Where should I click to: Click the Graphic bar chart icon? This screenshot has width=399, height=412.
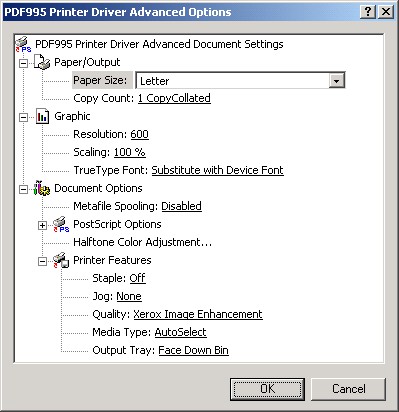coord(42,116)
